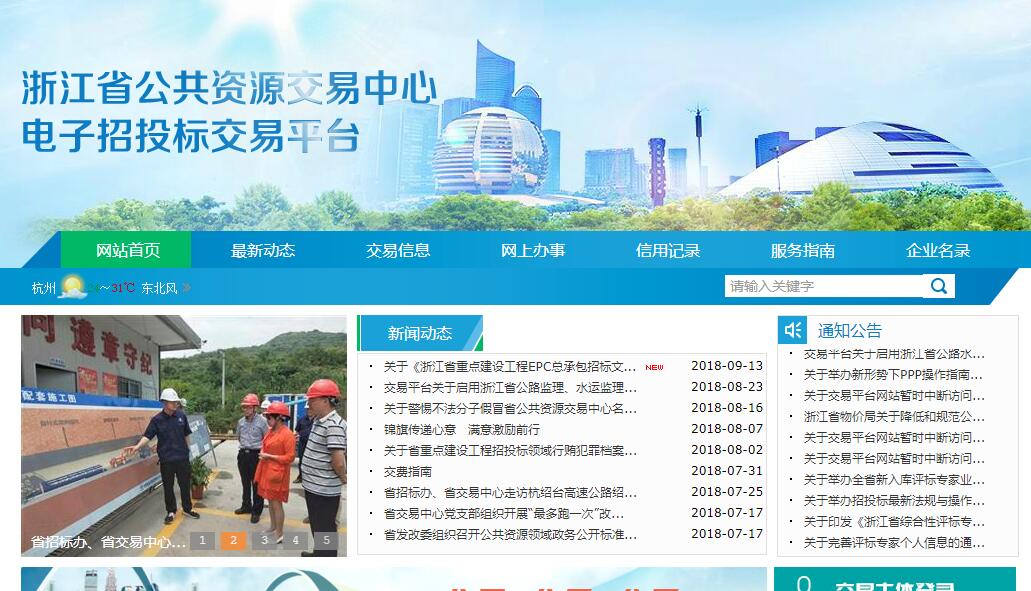Show carousel slide 5
Screen dimensions: 1031x591
(326, 540)
